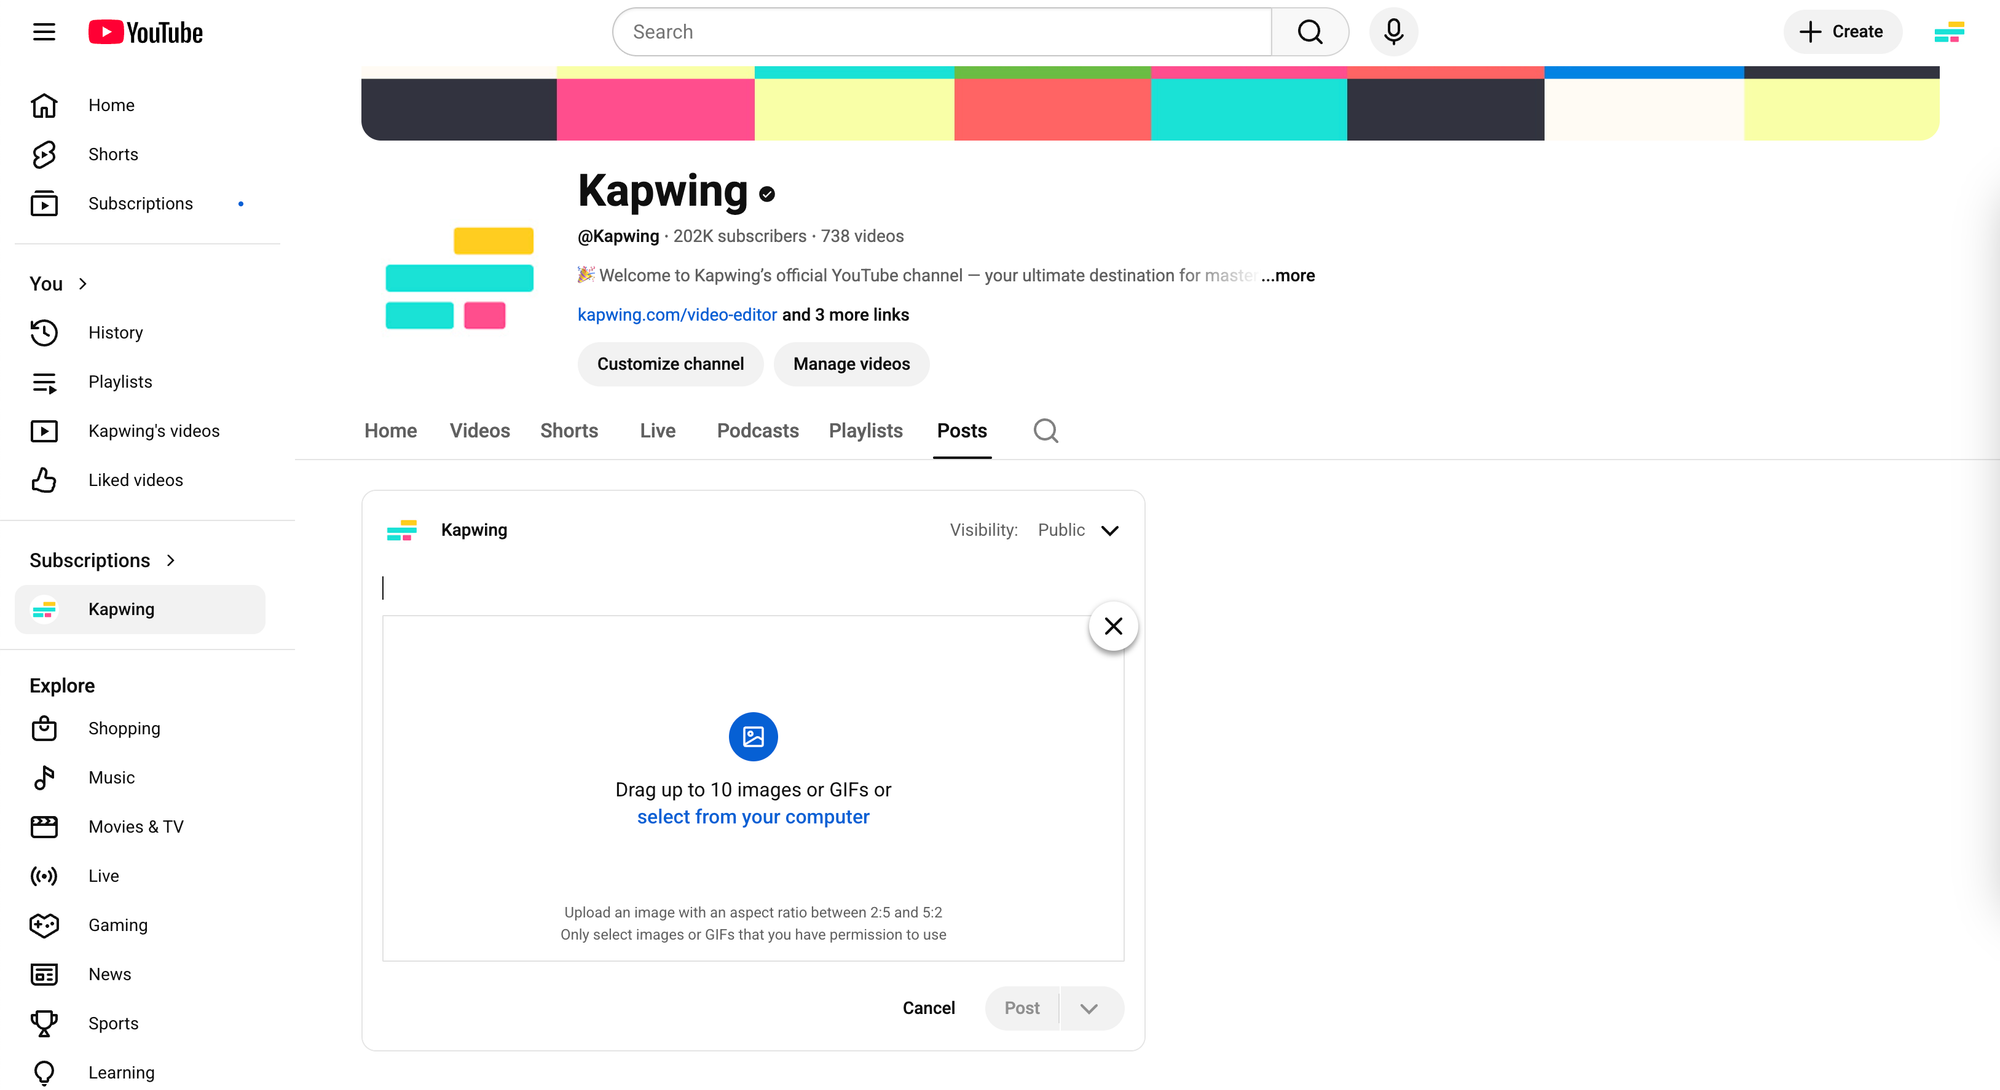Open the Visibility Public dropdown

click(1080, 530)
